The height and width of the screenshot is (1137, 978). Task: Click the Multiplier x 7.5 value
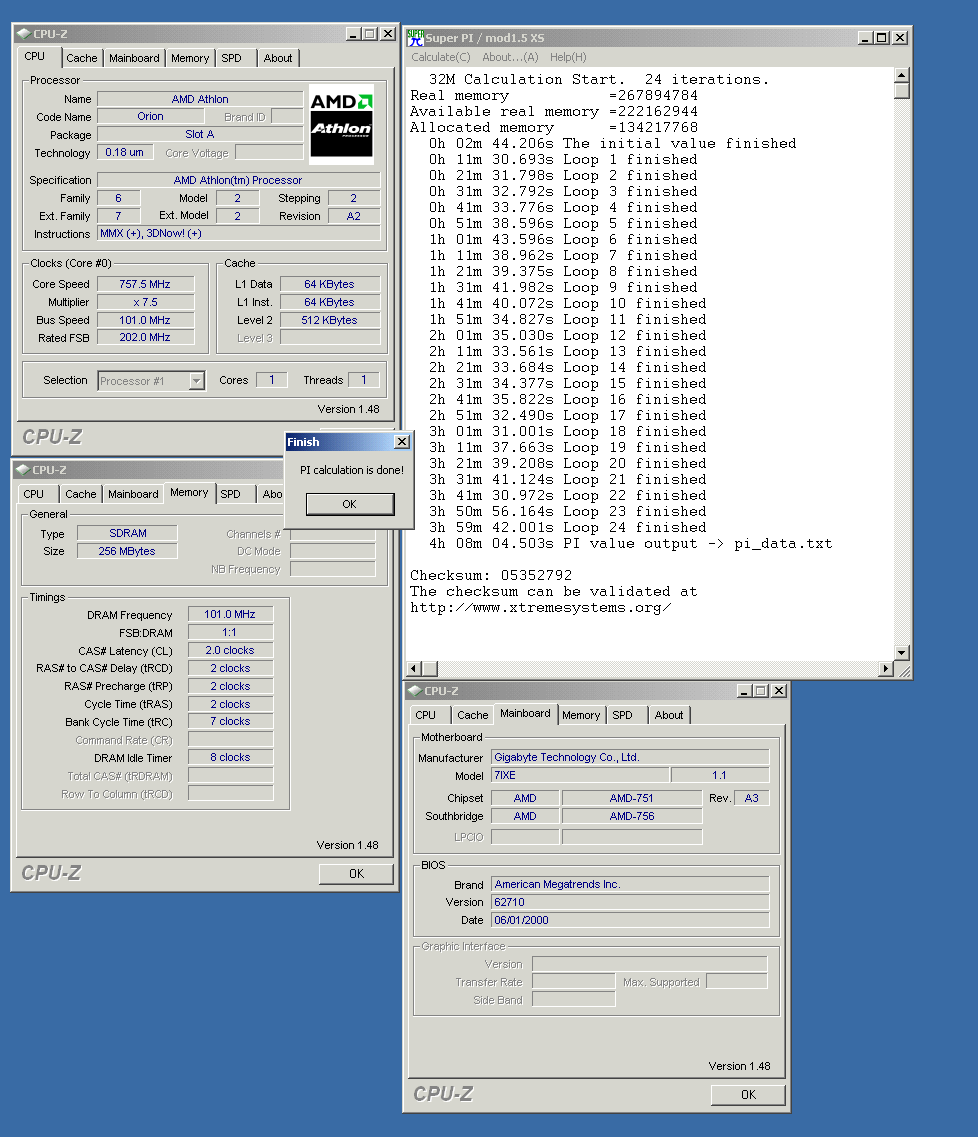pyautogui.click(x=145, y=302)
